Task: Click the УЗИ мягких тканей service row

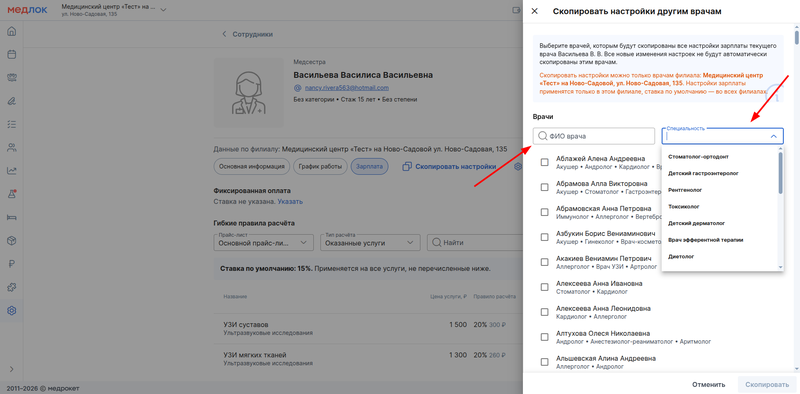Action: point(368,359)
